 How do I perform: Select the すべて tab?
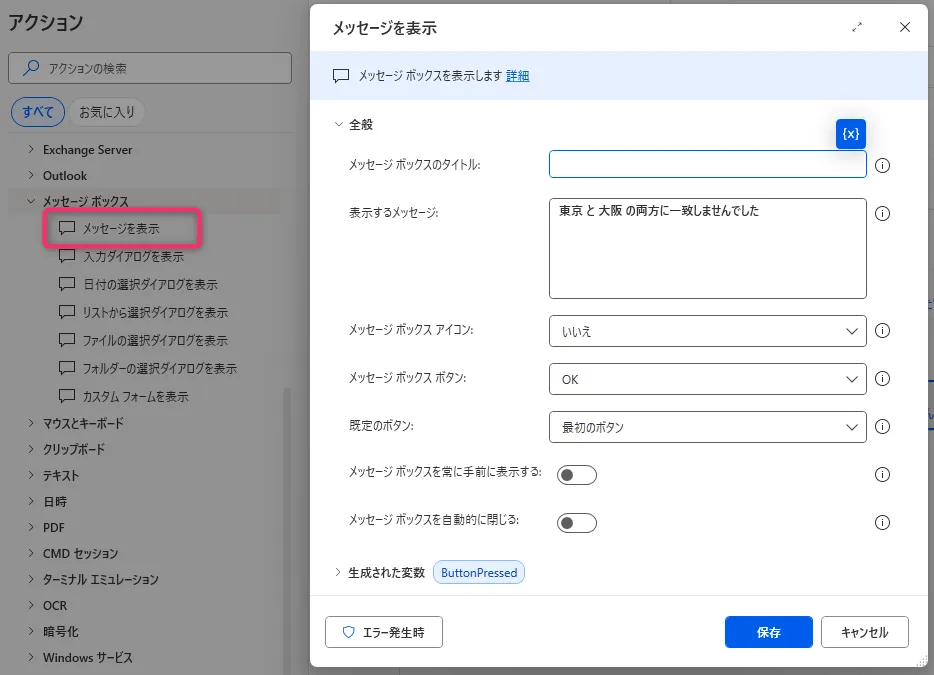click(38, 112)
